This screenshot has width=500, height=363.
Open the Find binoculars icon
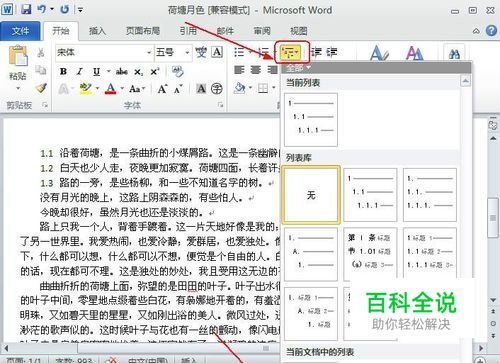pos(454,54)
